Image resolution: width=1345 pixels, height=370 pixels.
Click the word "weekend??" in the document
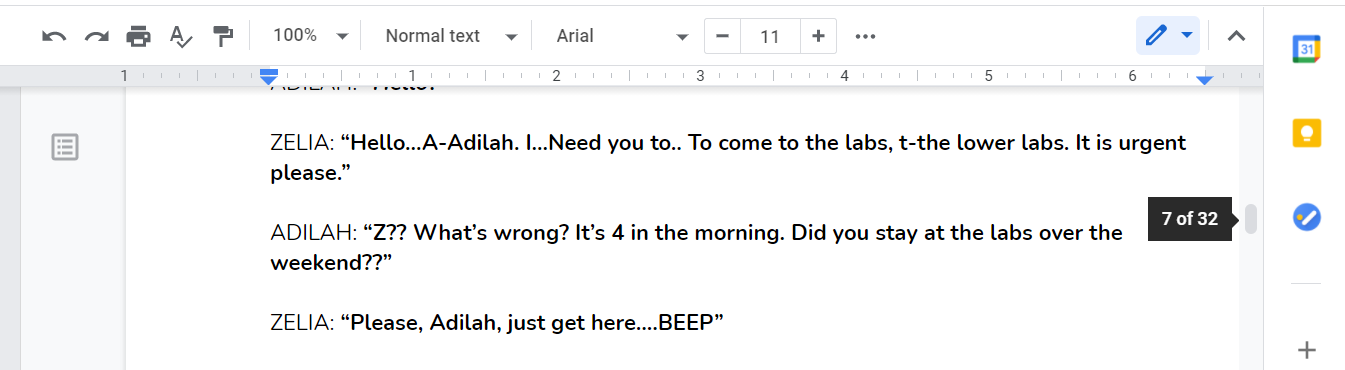(325, 263)
